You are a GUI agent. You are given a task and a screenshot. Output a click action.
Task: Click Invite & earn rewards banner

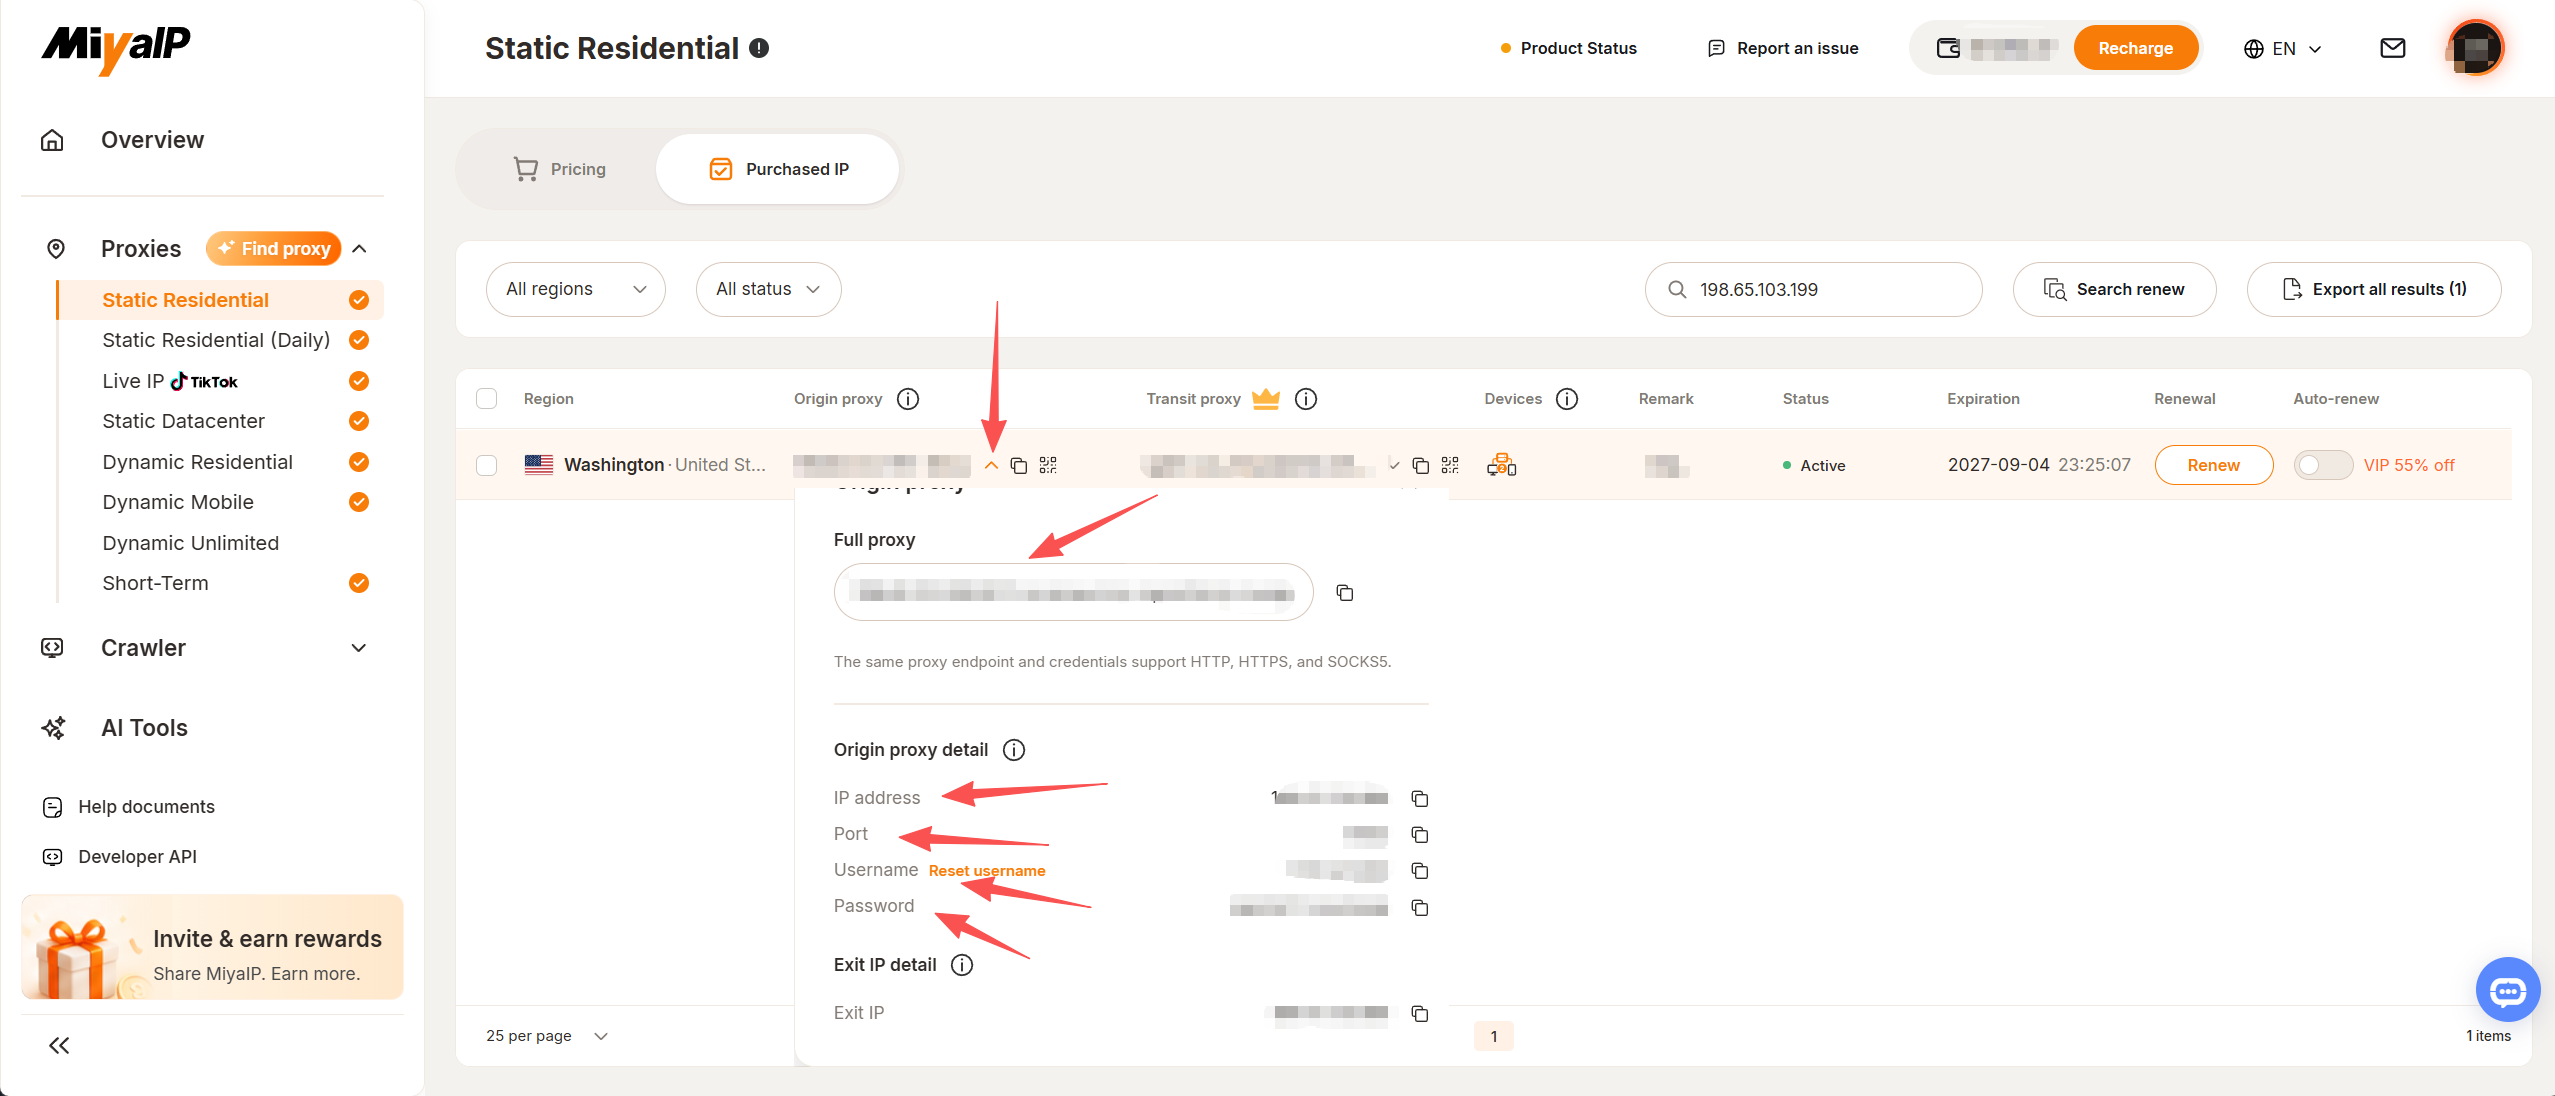[x=212, y=947]
